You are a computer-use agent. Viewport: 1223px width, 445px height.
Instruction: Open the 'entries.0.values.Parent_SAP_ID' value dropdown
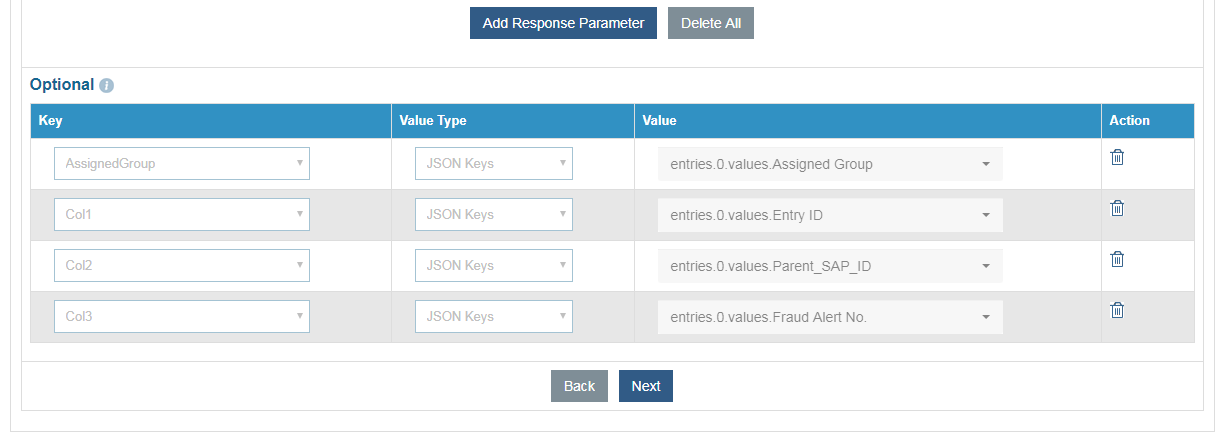point(830,267)
